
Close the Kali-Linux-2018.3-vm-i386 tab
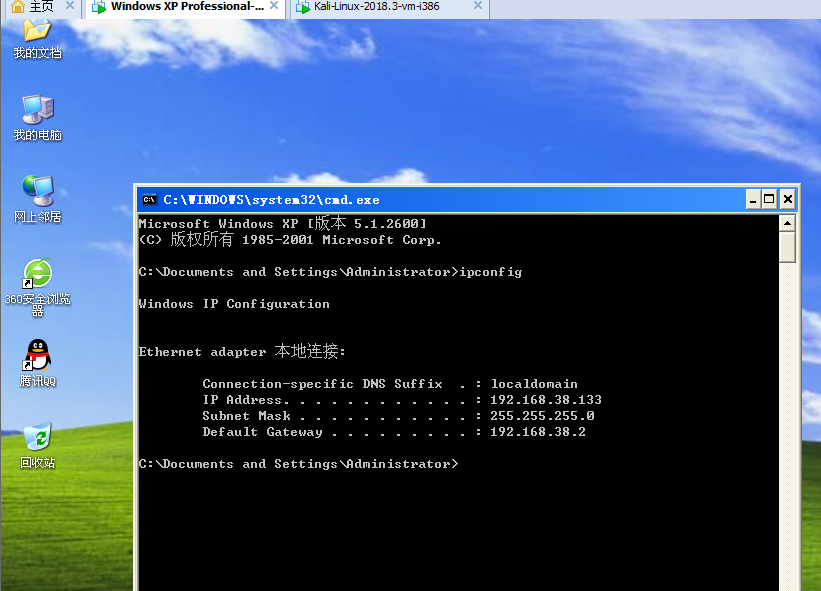tap(478, 6)
